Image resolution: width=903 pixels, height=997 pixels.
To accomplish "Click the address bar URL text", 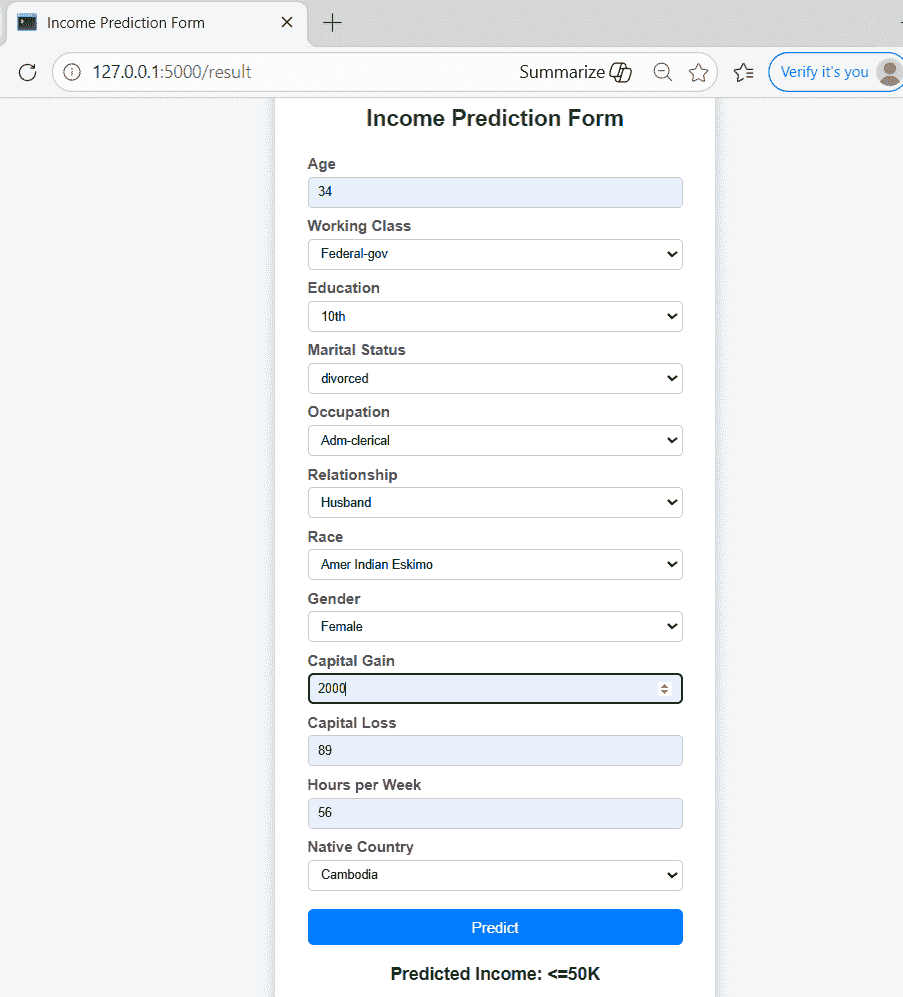I will tap(171, 72).
